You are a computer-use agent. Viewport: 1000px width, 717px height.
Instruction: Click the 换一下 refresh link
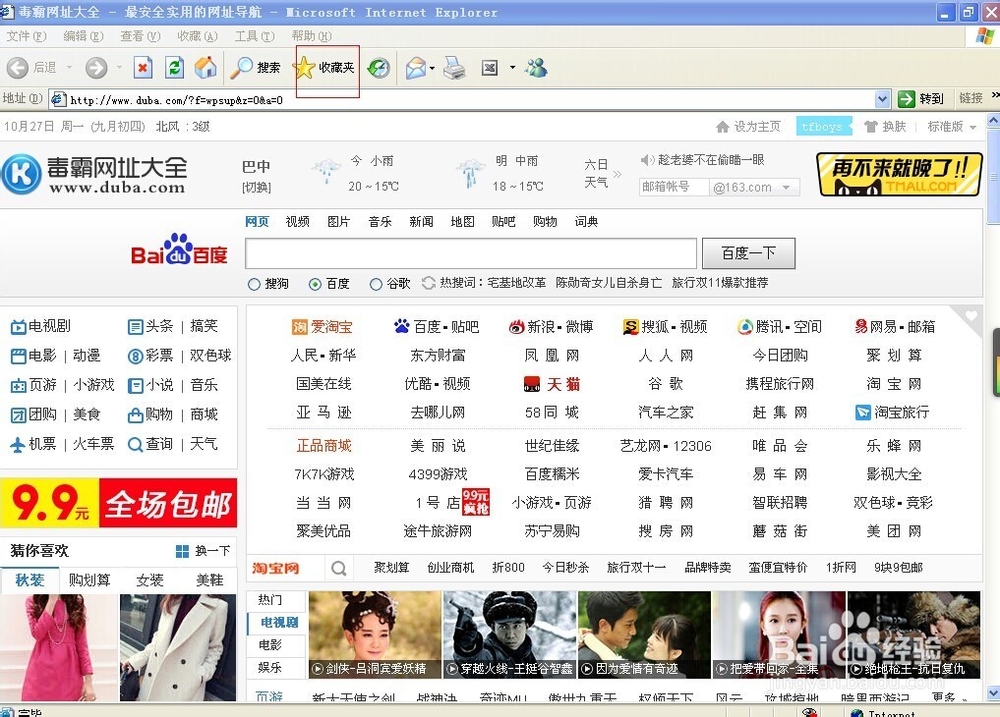point(212,551)
